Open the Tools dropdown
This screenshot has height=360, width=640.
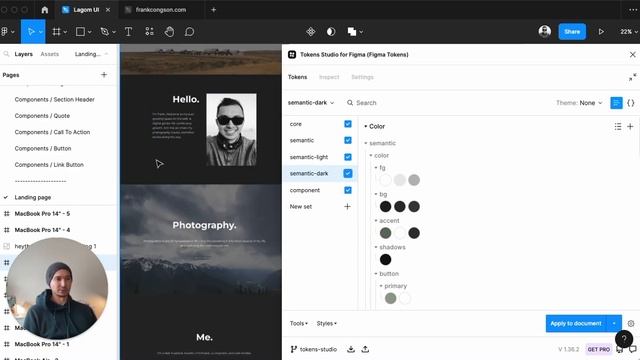coord(299,323)
